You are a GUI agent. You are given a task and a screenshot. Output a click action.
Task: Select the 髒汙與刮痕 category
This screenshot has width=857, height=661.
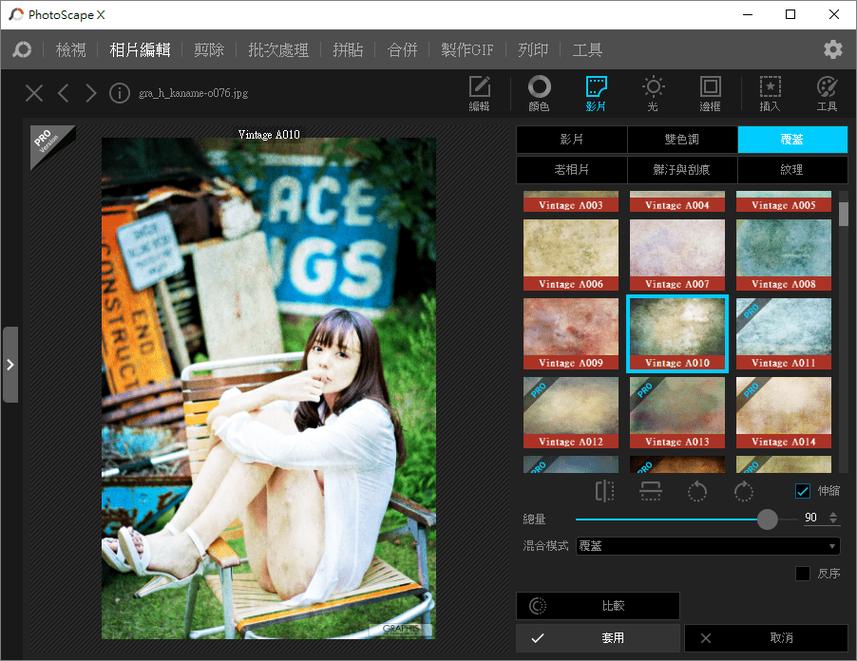[682, 169]
